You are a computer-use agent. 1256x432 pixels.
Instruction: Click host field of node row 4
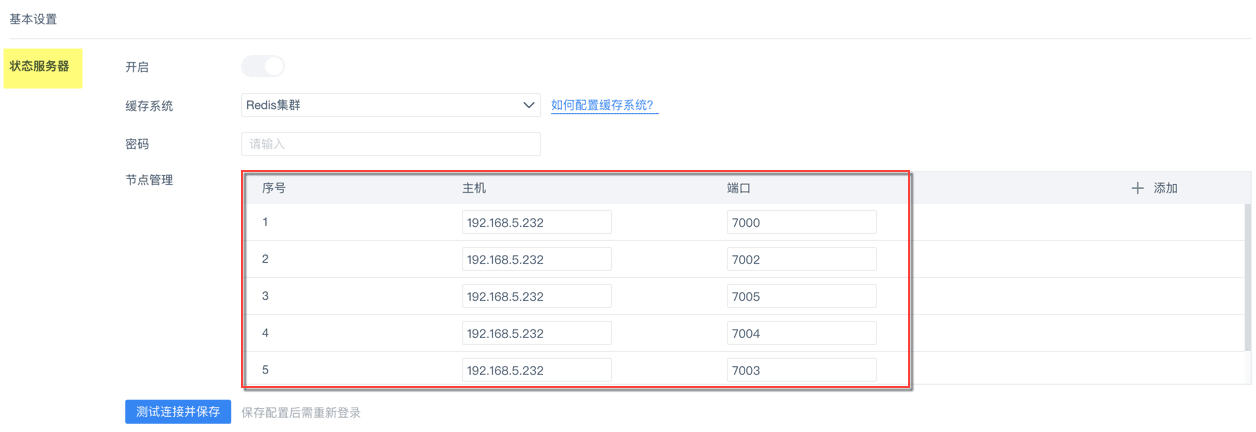(x=536, y=333)
